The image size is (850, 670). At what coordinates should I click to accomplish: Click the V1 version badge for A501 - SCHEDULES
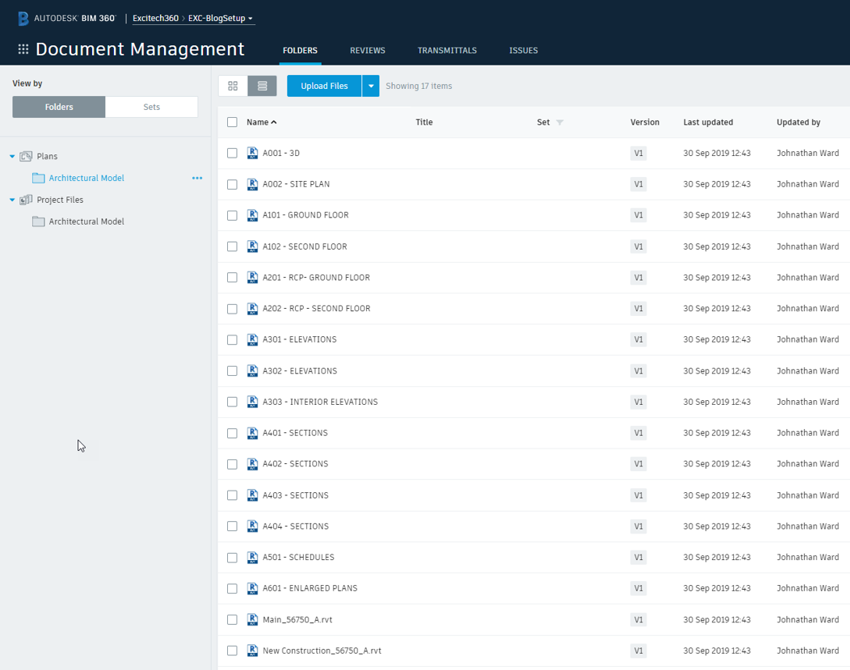pyautogui.click(x=639, y=557)
